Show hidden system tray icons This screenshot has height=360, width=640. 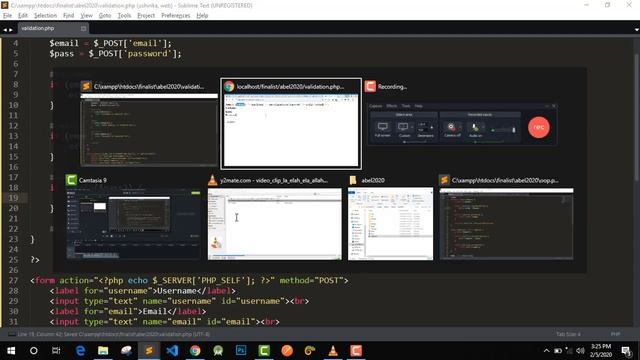coord(546,351)
